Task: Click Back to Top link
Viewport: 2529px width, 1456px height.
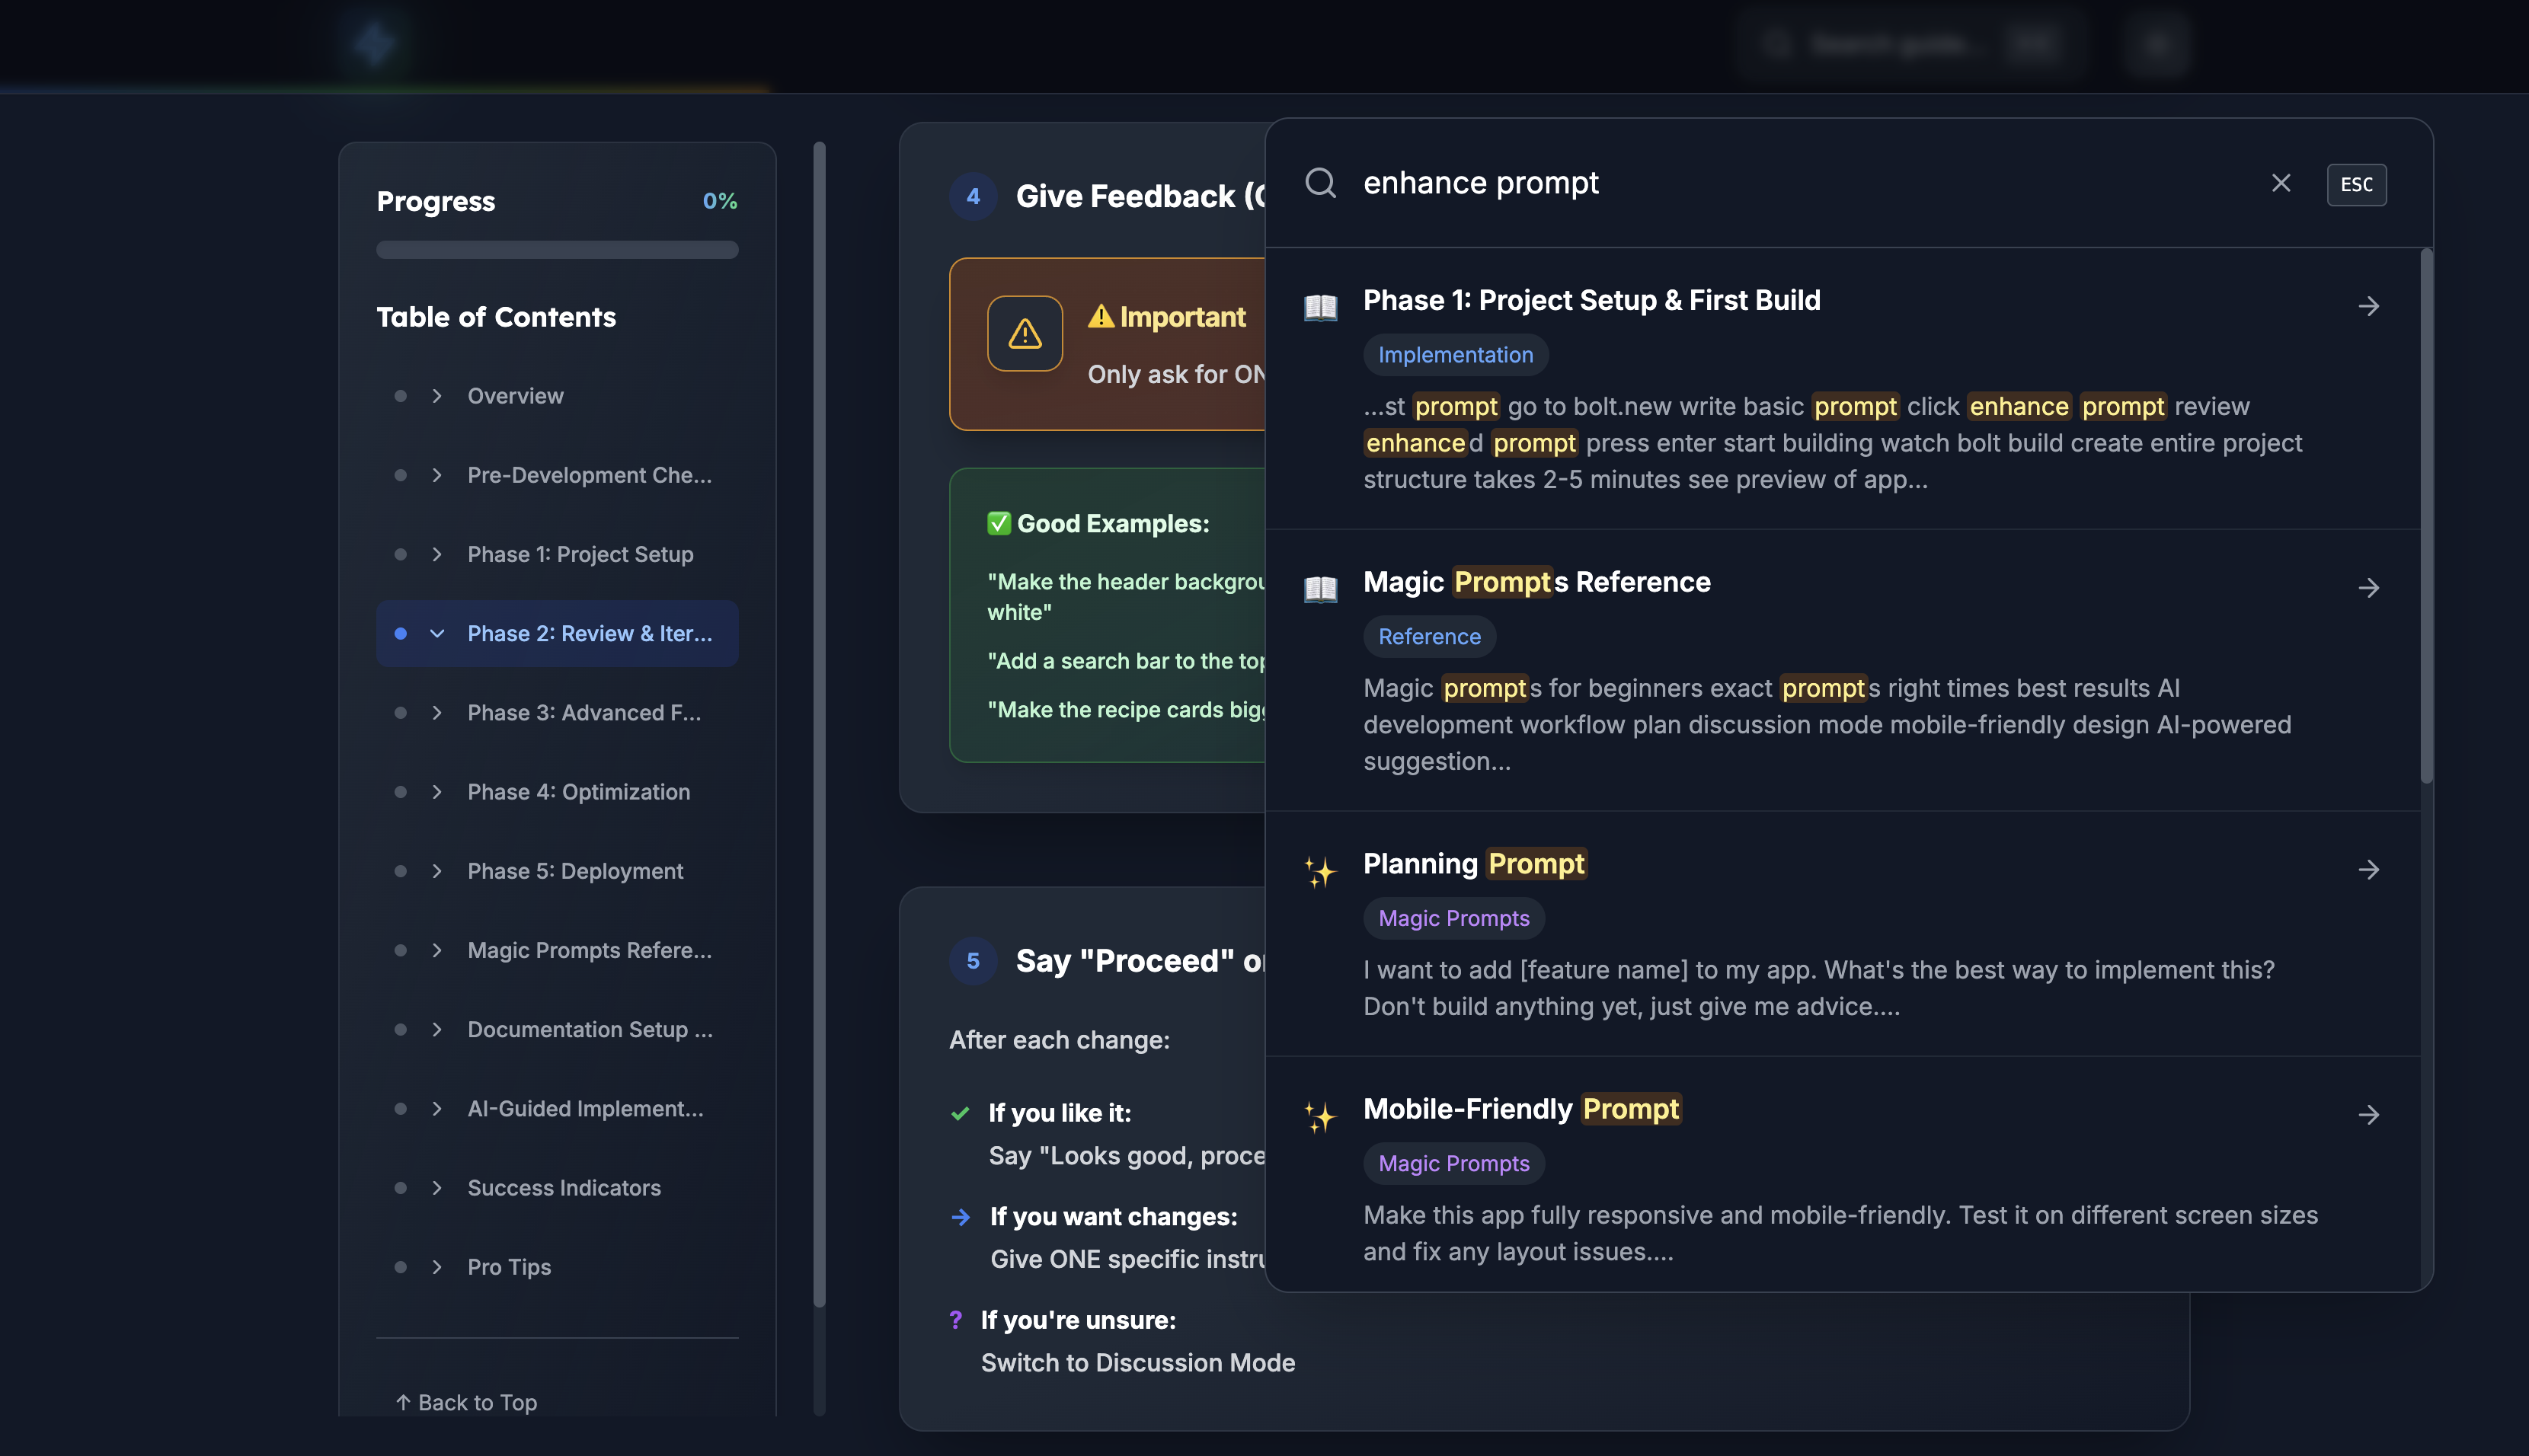Action: point(466,1402)
